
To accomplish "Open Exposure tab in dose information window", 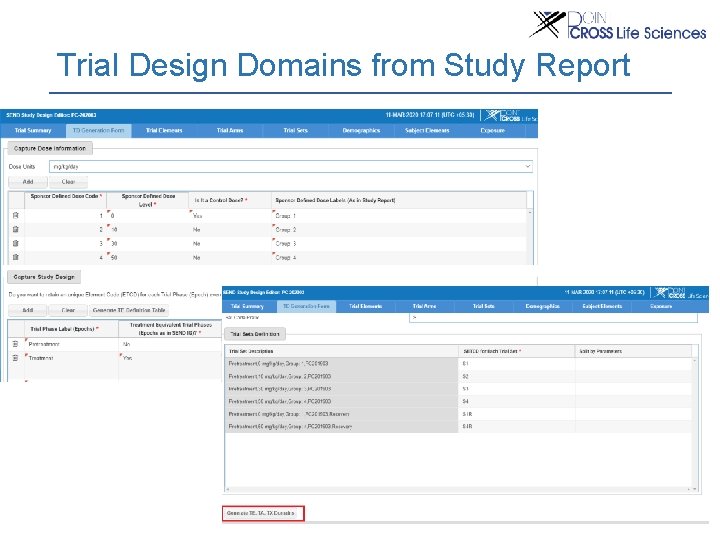I will pyautogui.click(x=493, y=130).
